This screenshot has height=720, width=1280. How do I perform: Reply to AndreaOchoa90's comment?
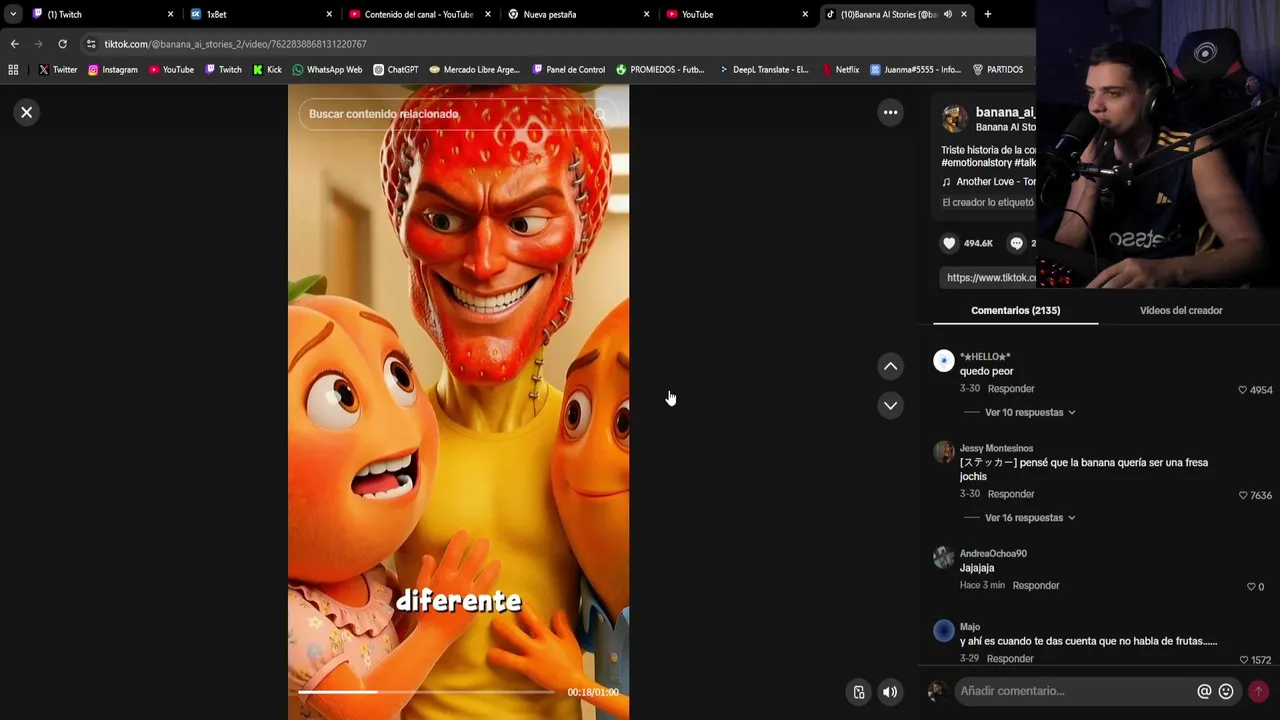[x=1036, y=586]
